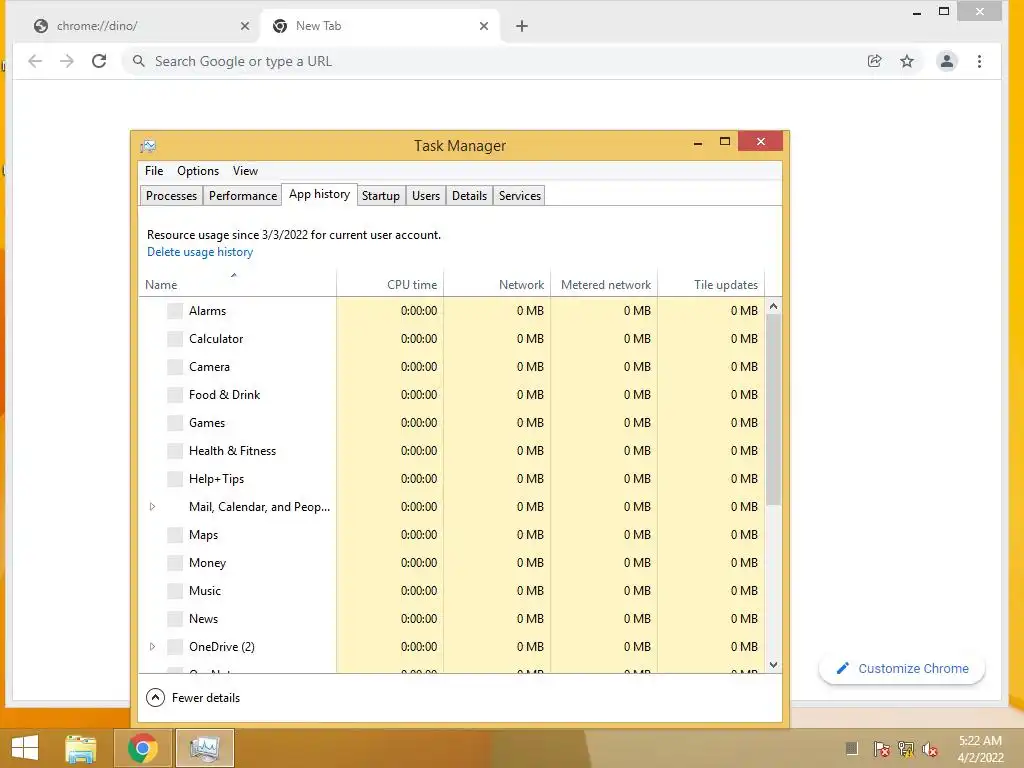Click the Games app icon placeholder
1024x768 pixels.
pyautogui.click(x=174, y=423)
